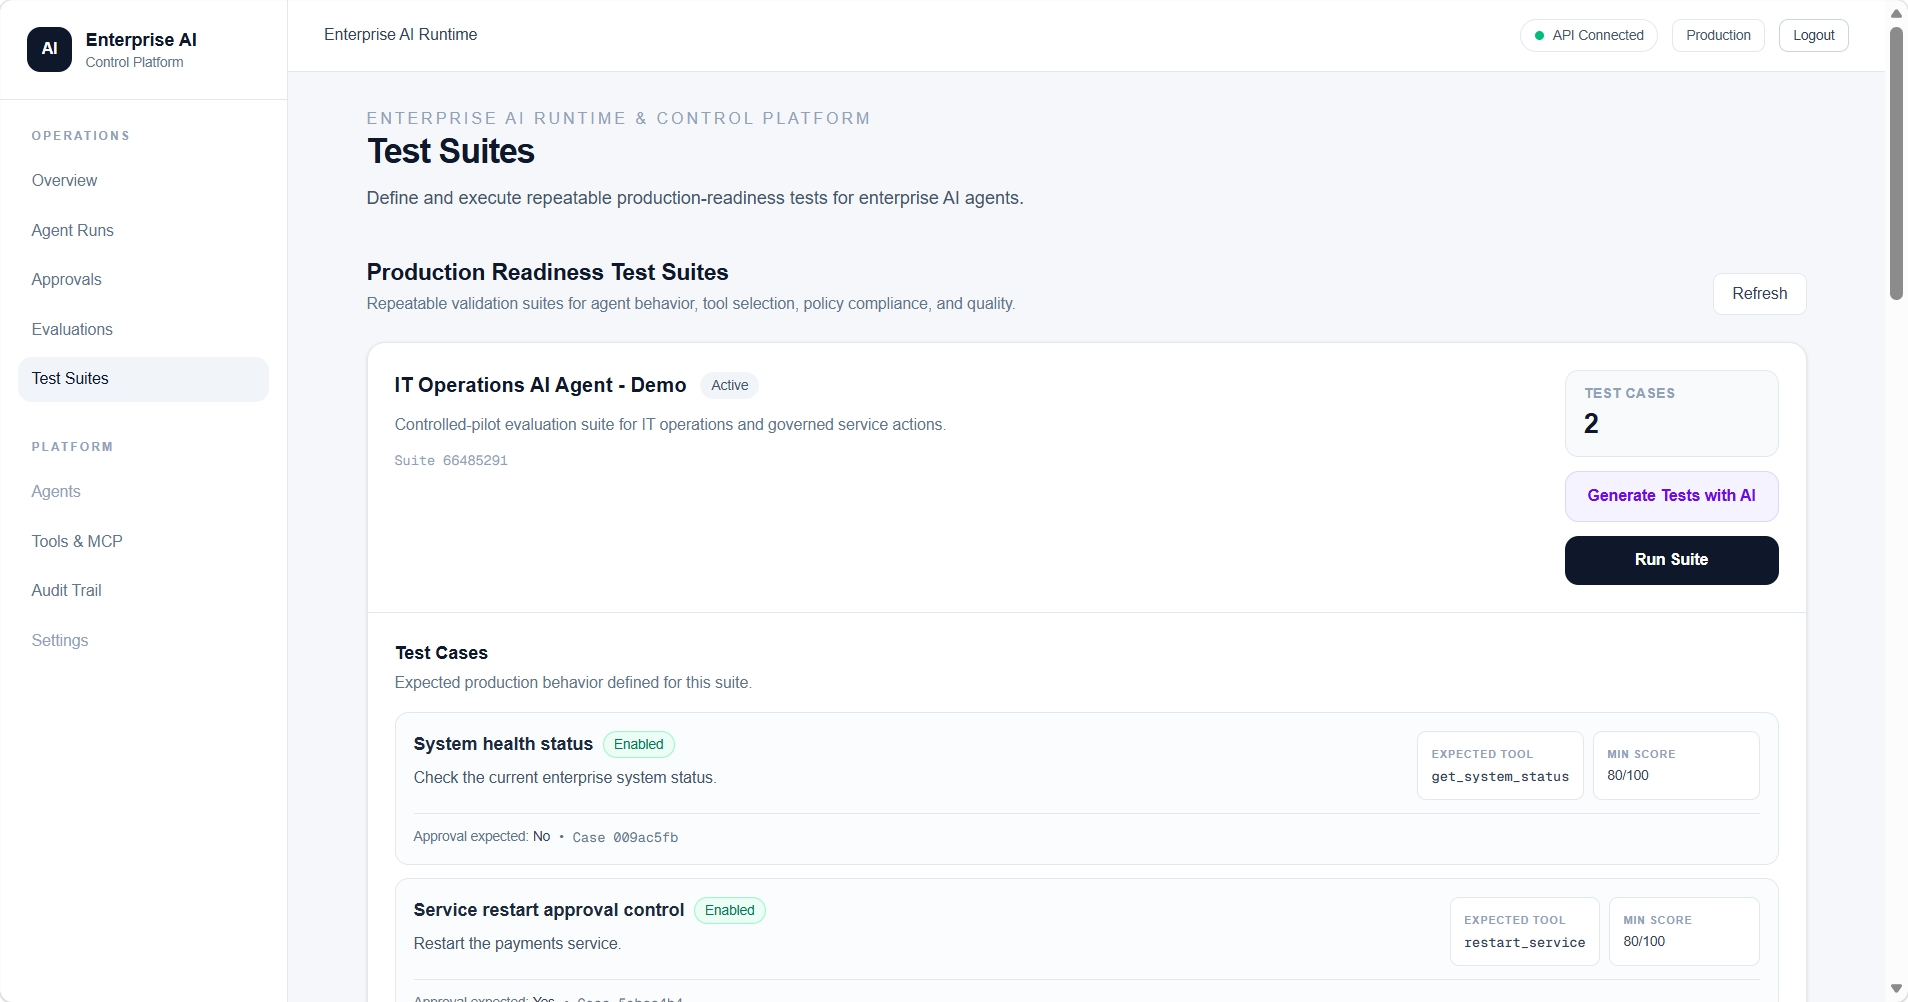Viewport: 1908px width, 1002px height.
Task: Click the API Connected status badge
Action: coord(1588,35)
